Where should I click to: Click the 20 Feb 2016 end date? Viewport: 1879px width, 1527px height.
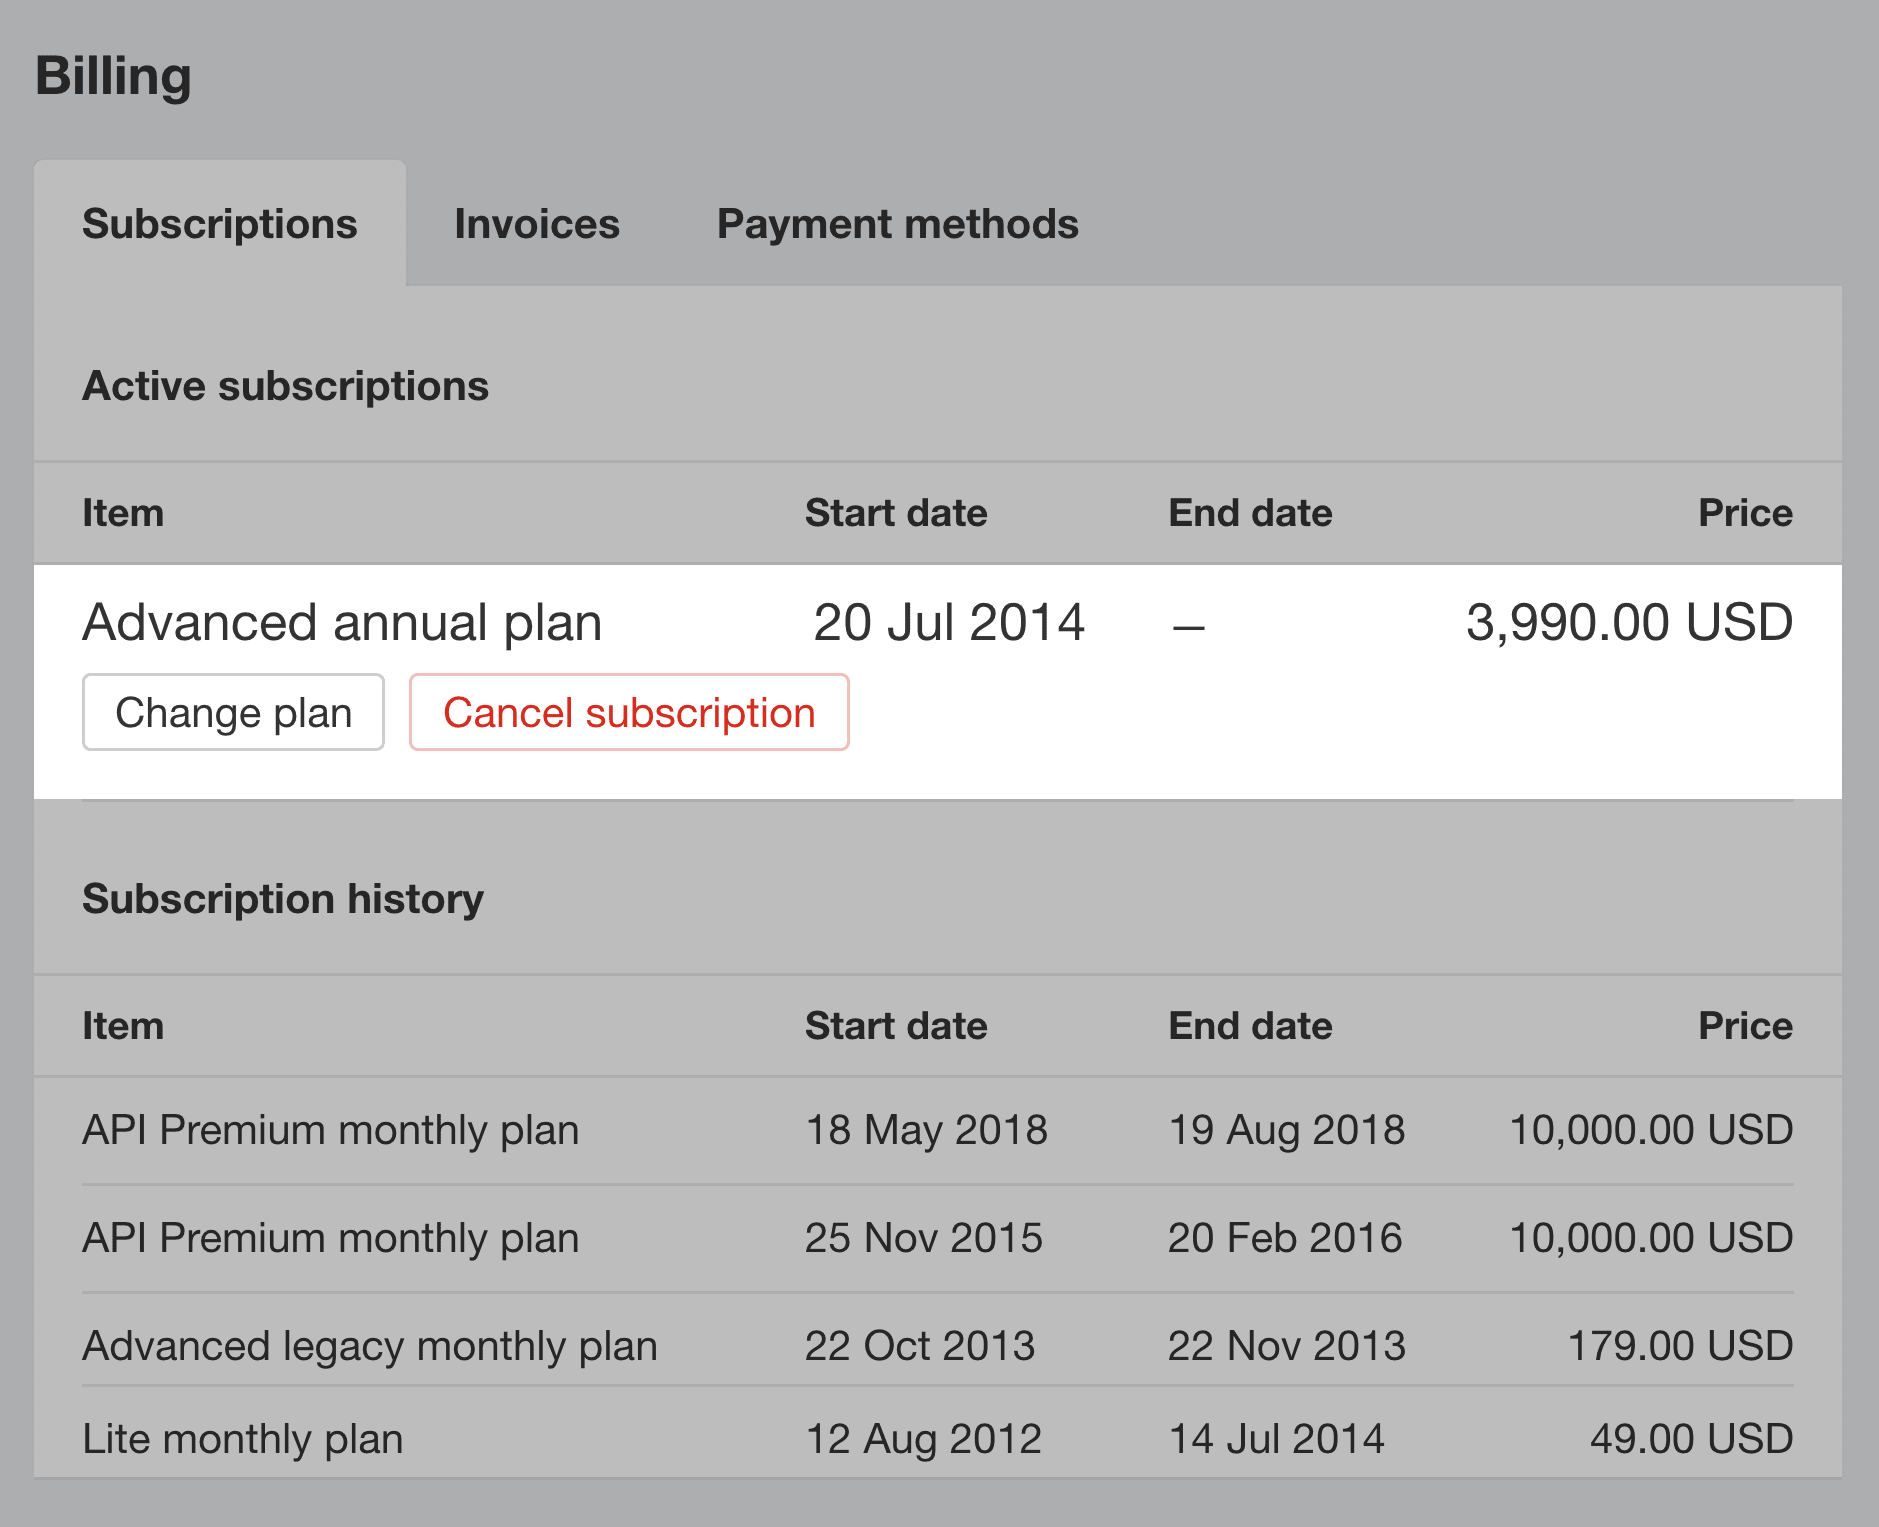coord(1285,1238)
